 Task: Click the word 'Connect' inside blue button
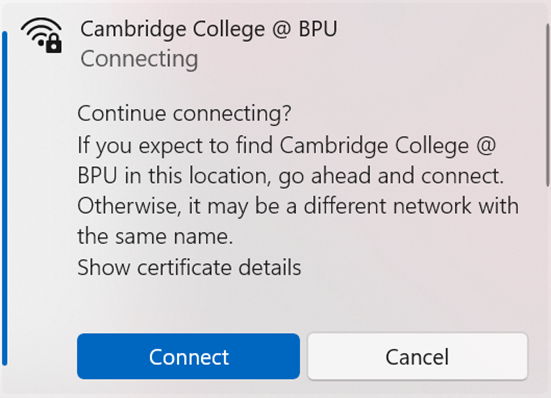pyautogui.click(x=189, y=357)
